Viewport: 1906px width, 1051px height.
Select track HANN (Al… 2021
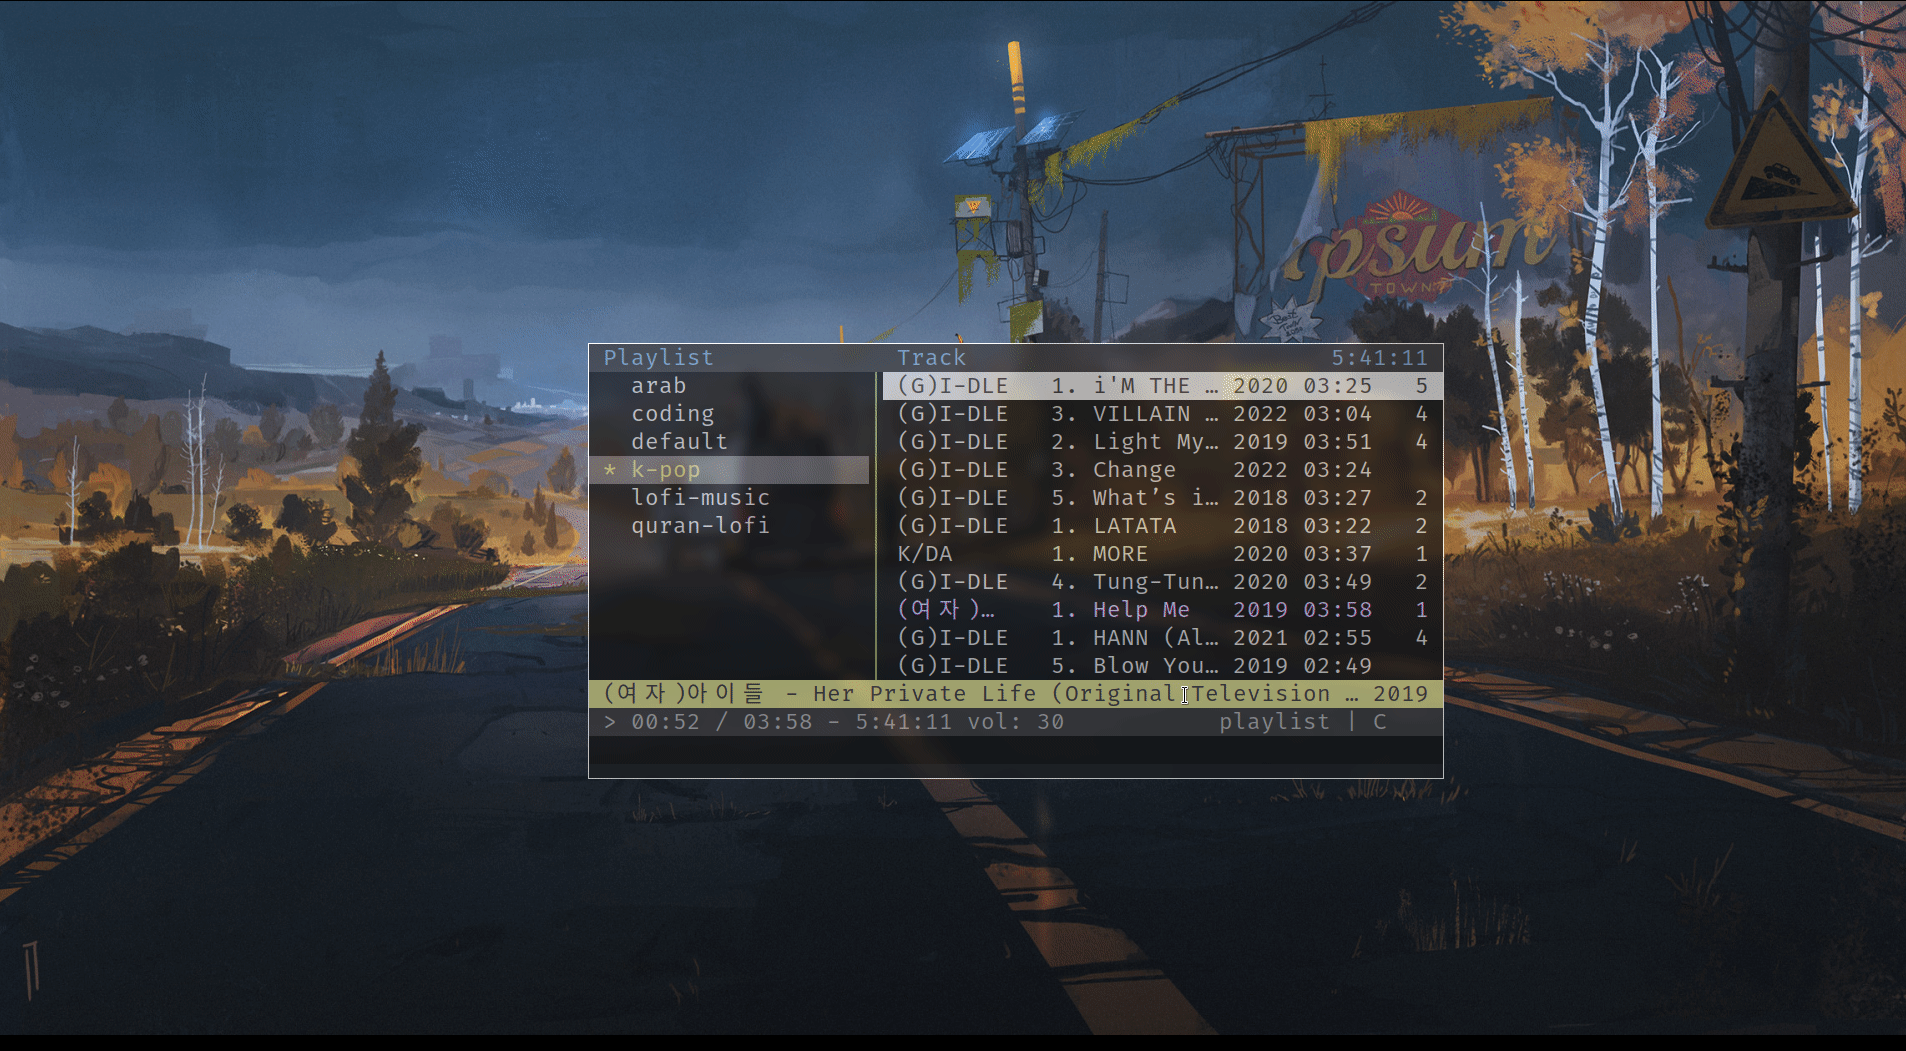click(1162, 638)
